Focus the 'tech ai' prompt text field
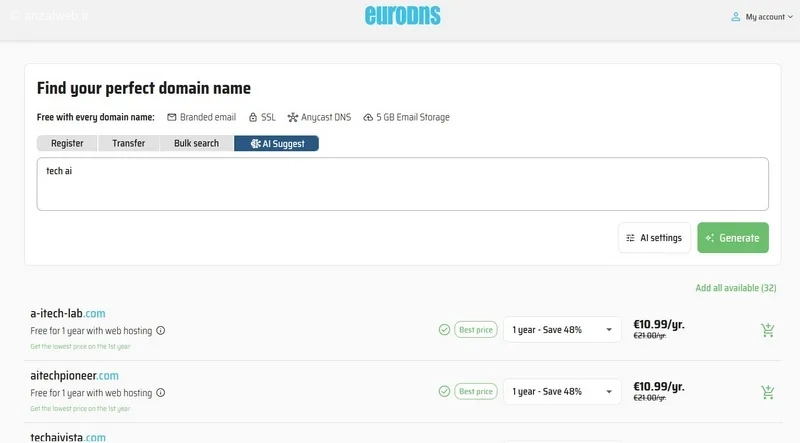 403,184
